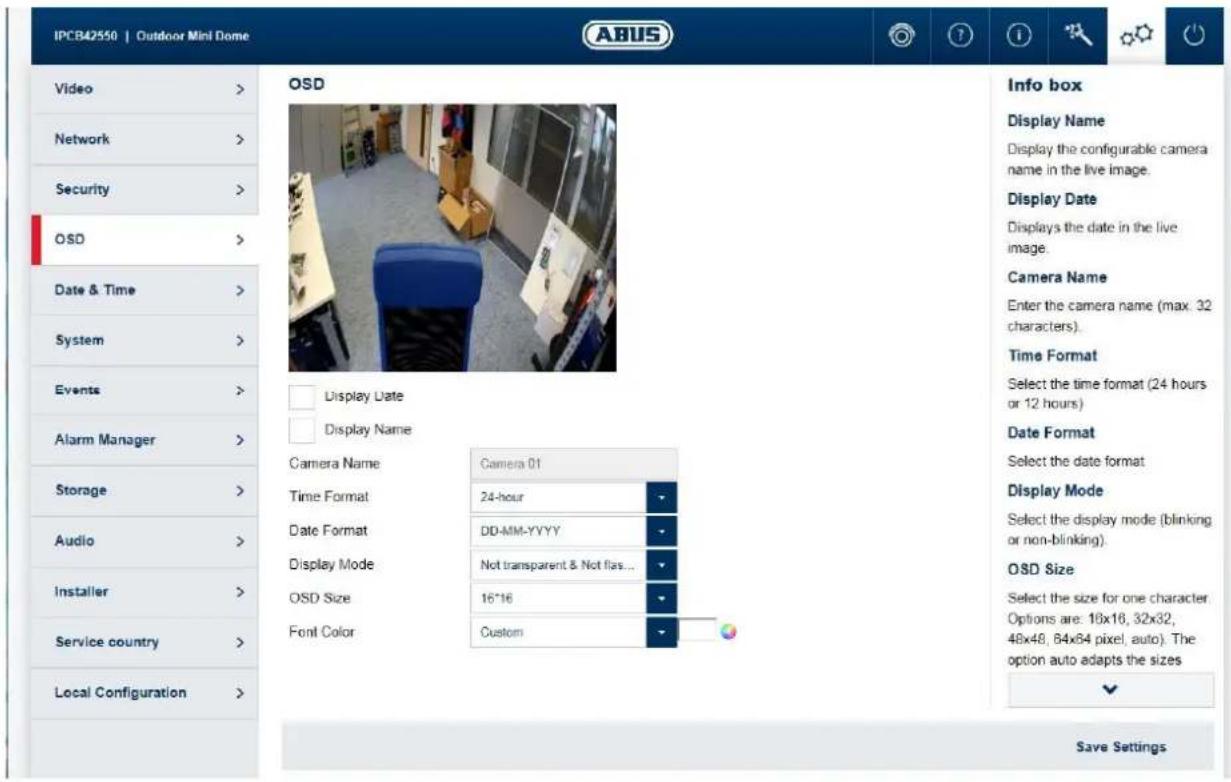Click the help question mark icon
The image size is (1231, 782).
[x=961, y=37]
